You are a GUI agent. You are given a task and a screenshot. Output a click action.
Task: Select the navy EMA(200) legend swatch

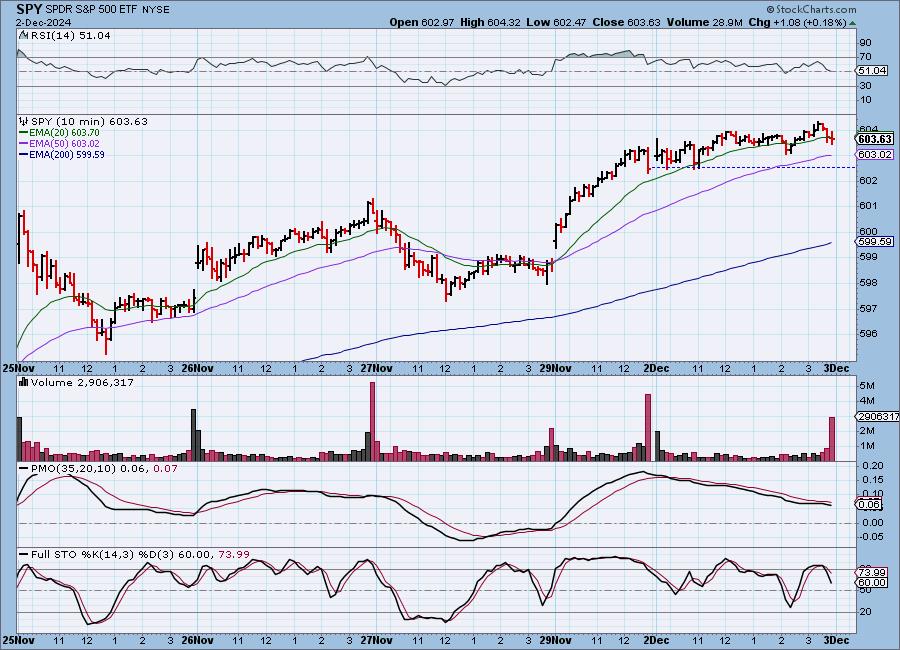[24, 154]
